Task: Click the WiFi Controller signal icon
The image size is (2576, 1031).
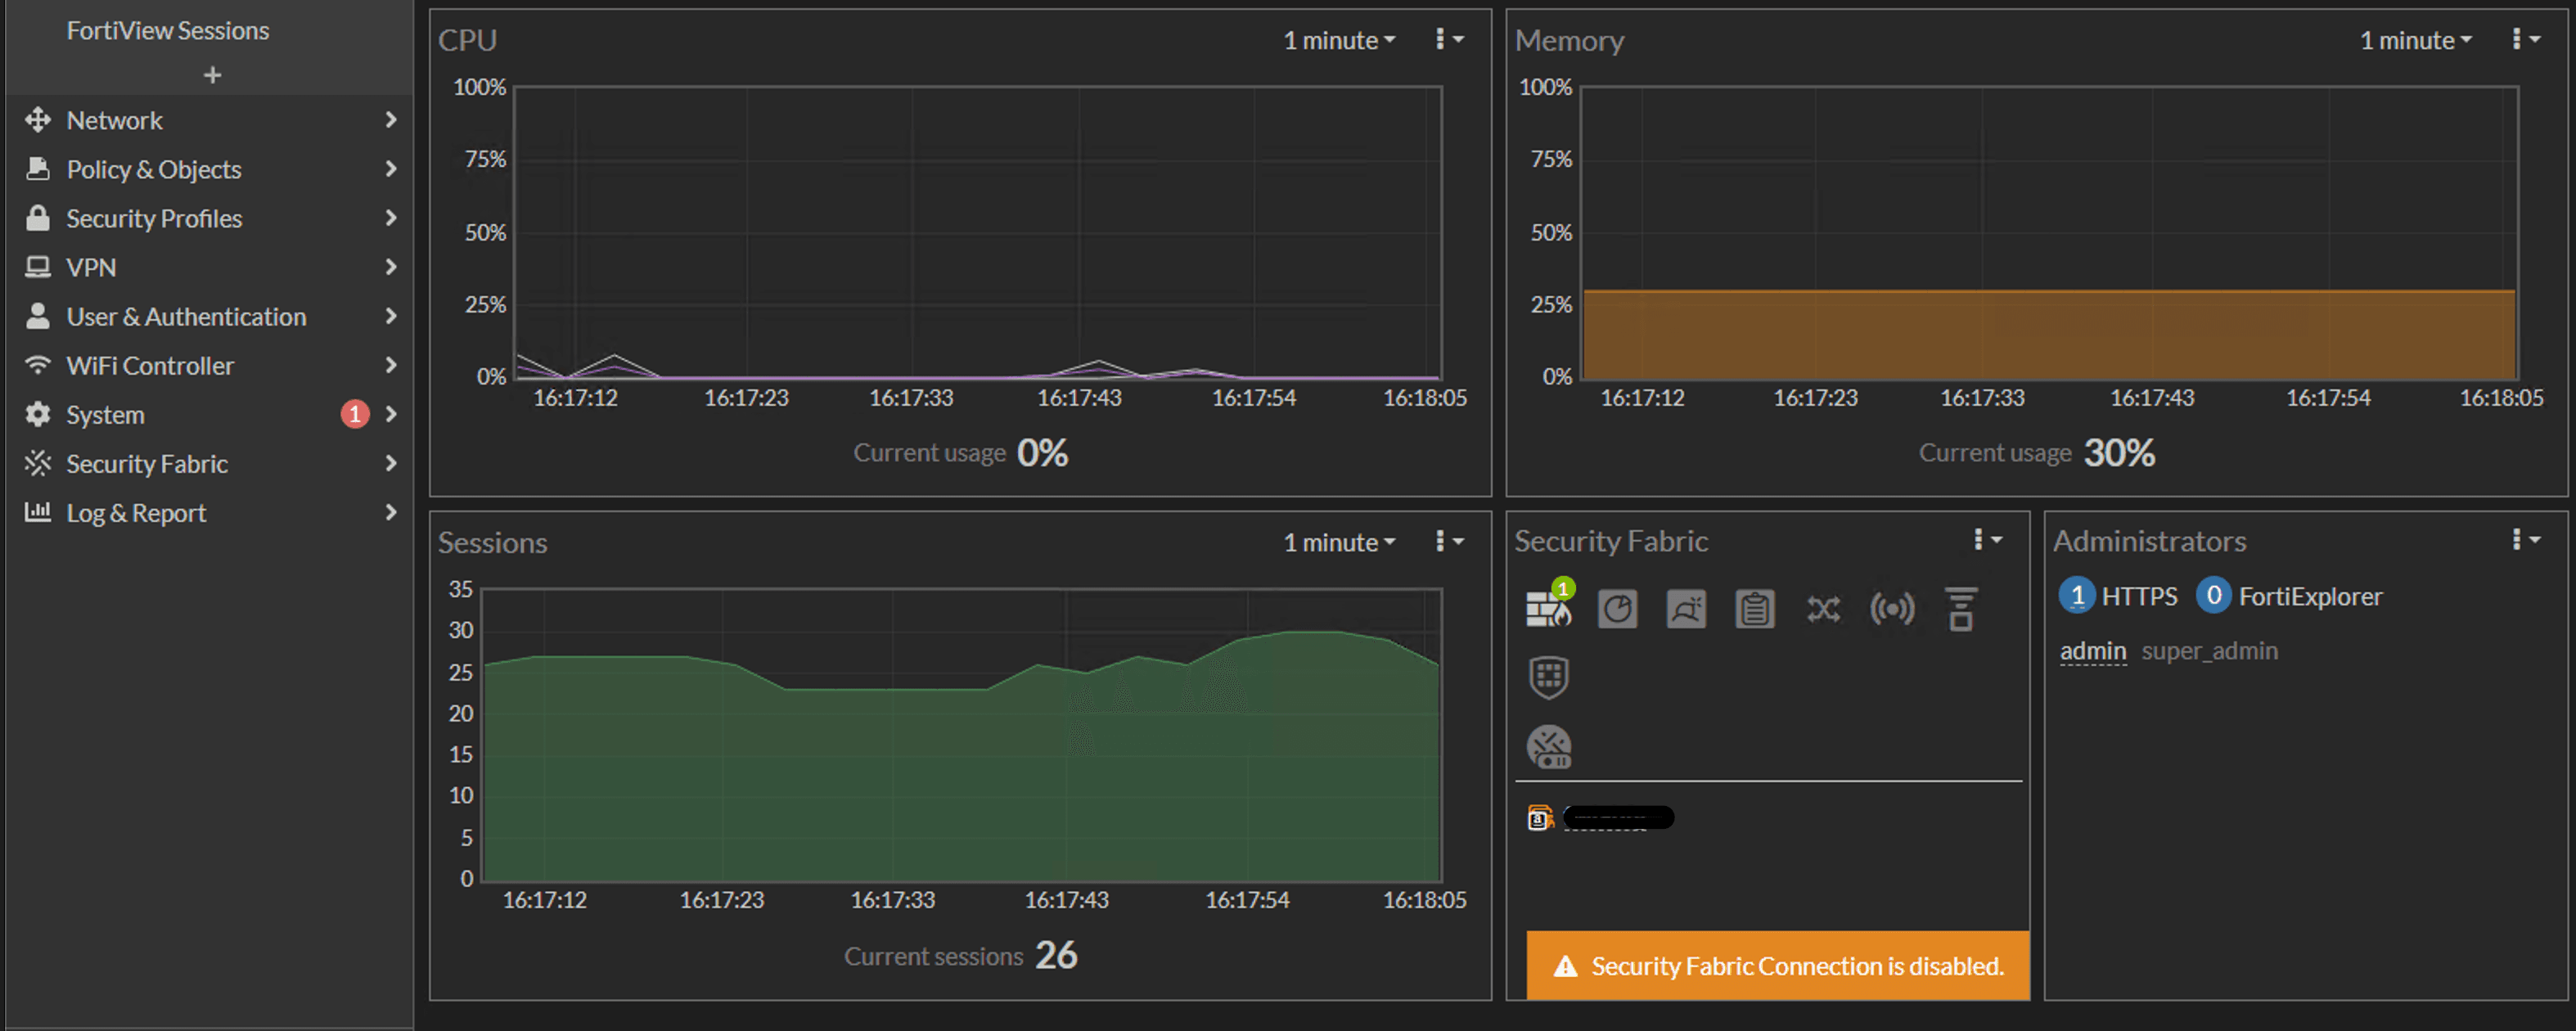Action: (38, 365)
